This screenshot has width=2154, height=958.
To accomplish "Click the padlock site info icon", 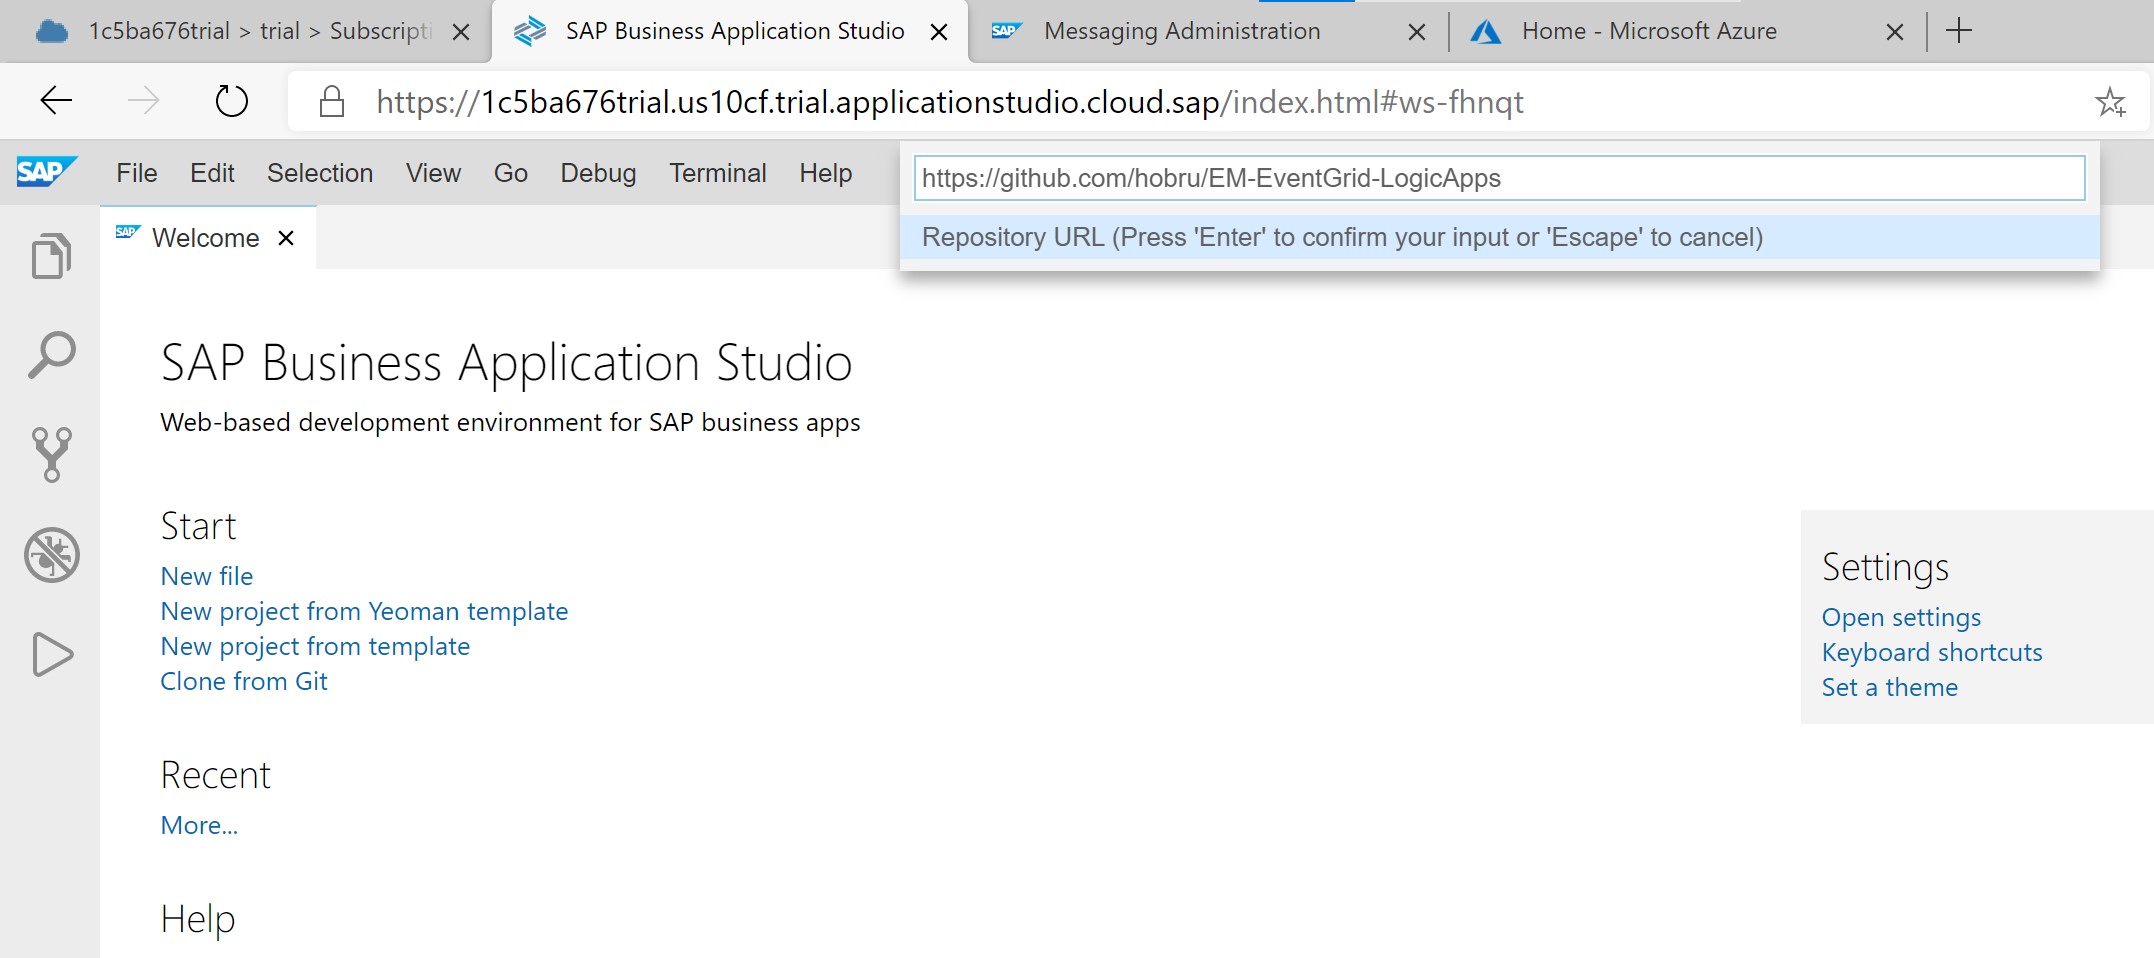I will [332, 101].
